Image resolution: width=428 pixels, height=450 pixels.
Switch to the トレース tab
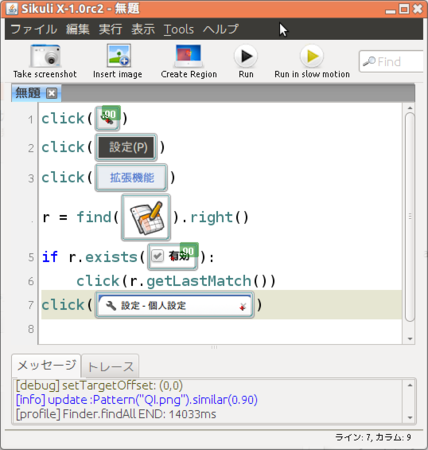point(110,367)
